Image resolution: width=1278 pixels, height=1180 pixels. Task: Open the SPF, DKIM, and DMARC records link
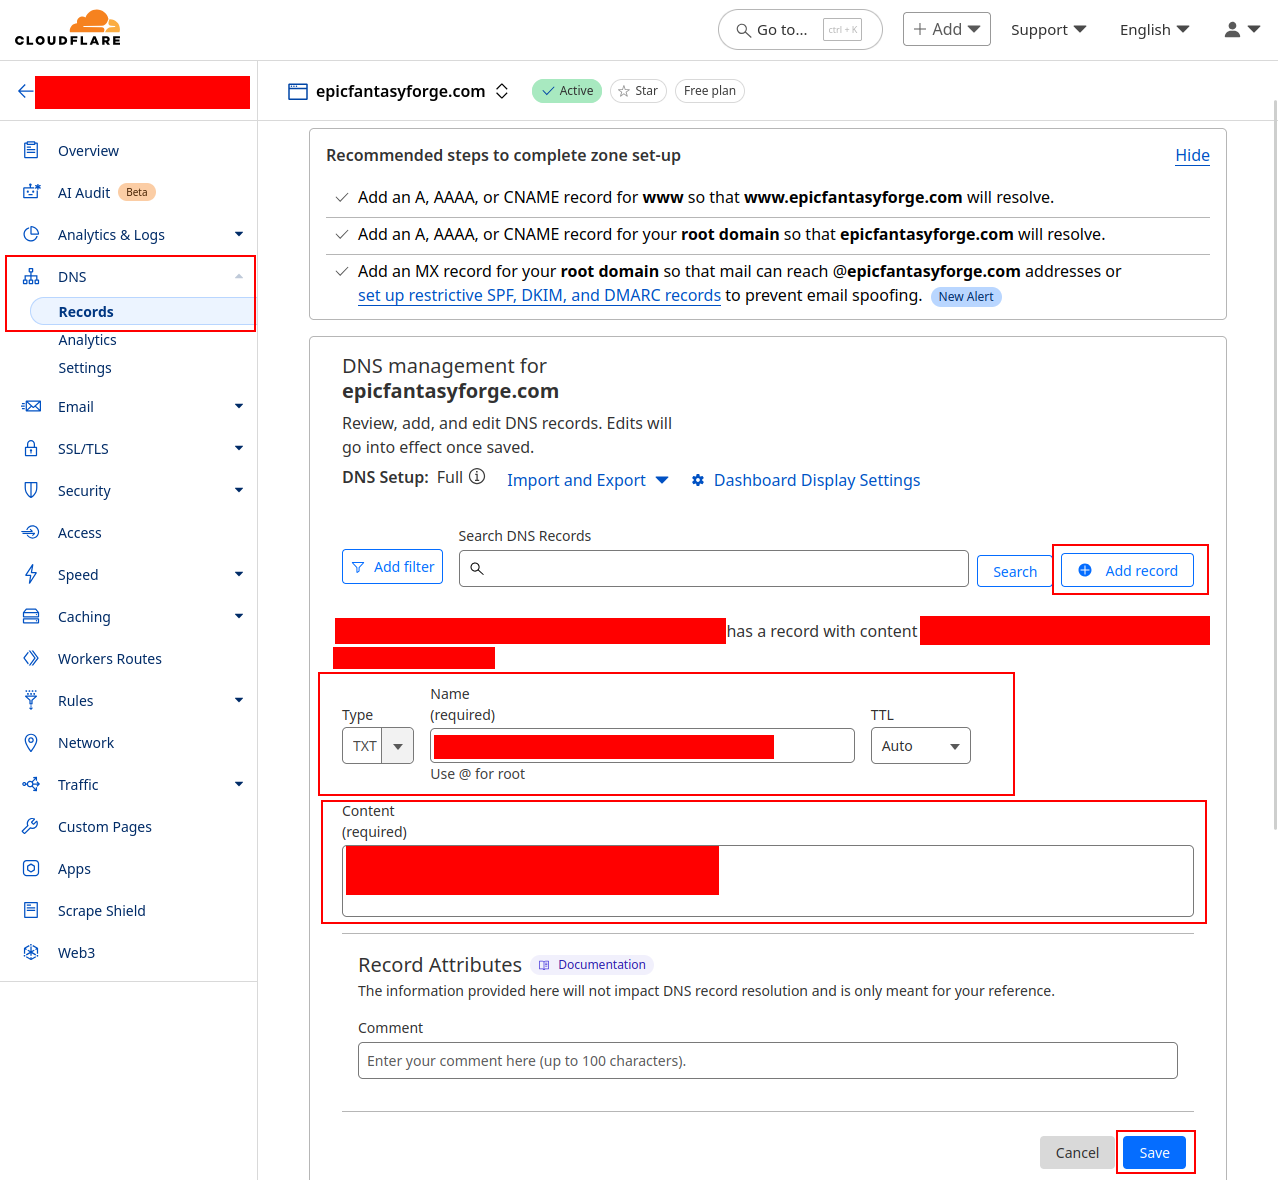[x=539, y=296]
